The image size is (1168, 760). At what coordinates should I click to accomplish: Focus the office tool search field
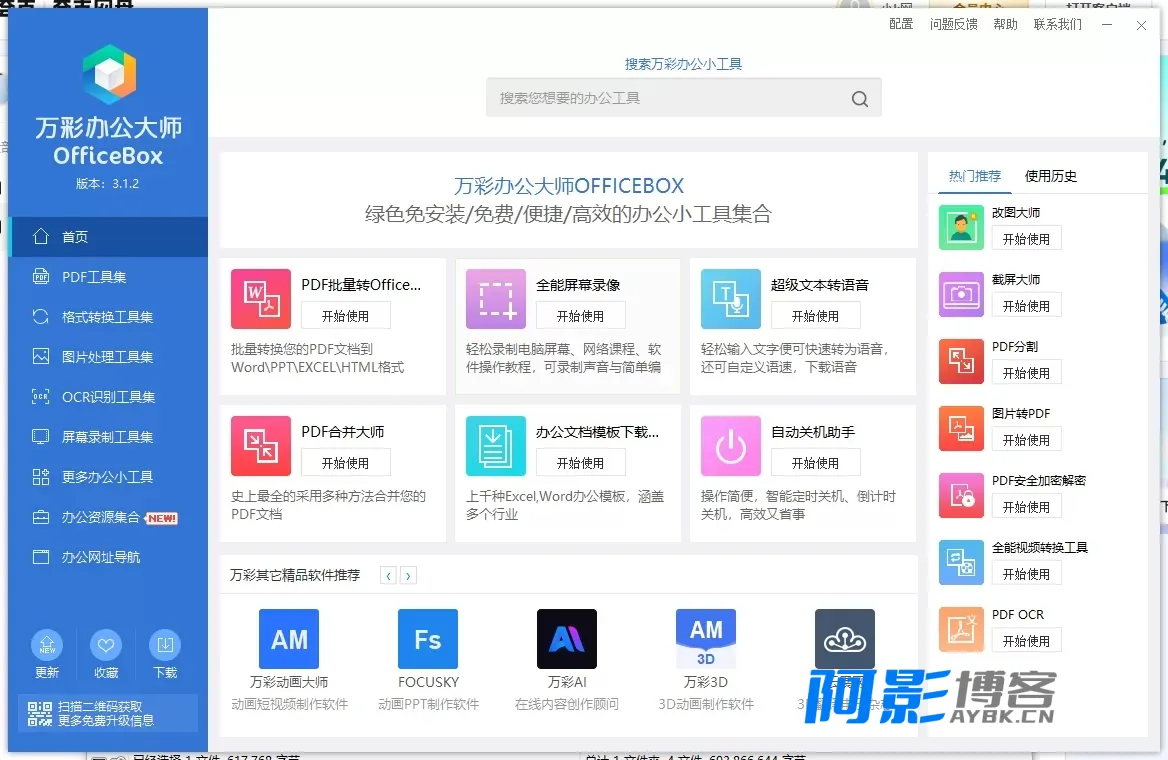click(683, 98)
